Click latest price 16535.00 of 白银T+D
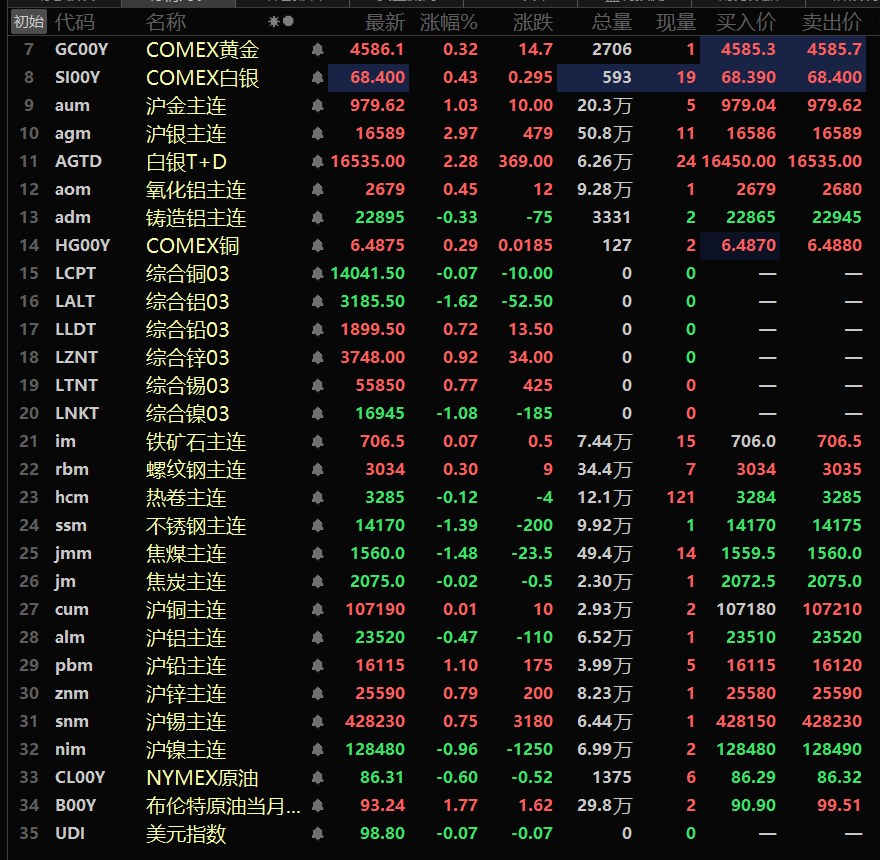This screenshot has height=860, width=880. point(368,162)
